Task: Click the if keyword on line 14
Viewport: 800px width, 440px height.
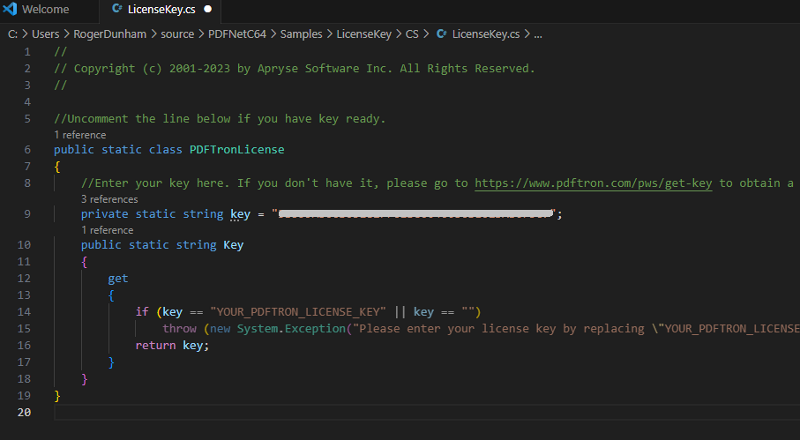Action: pos(142,312)
